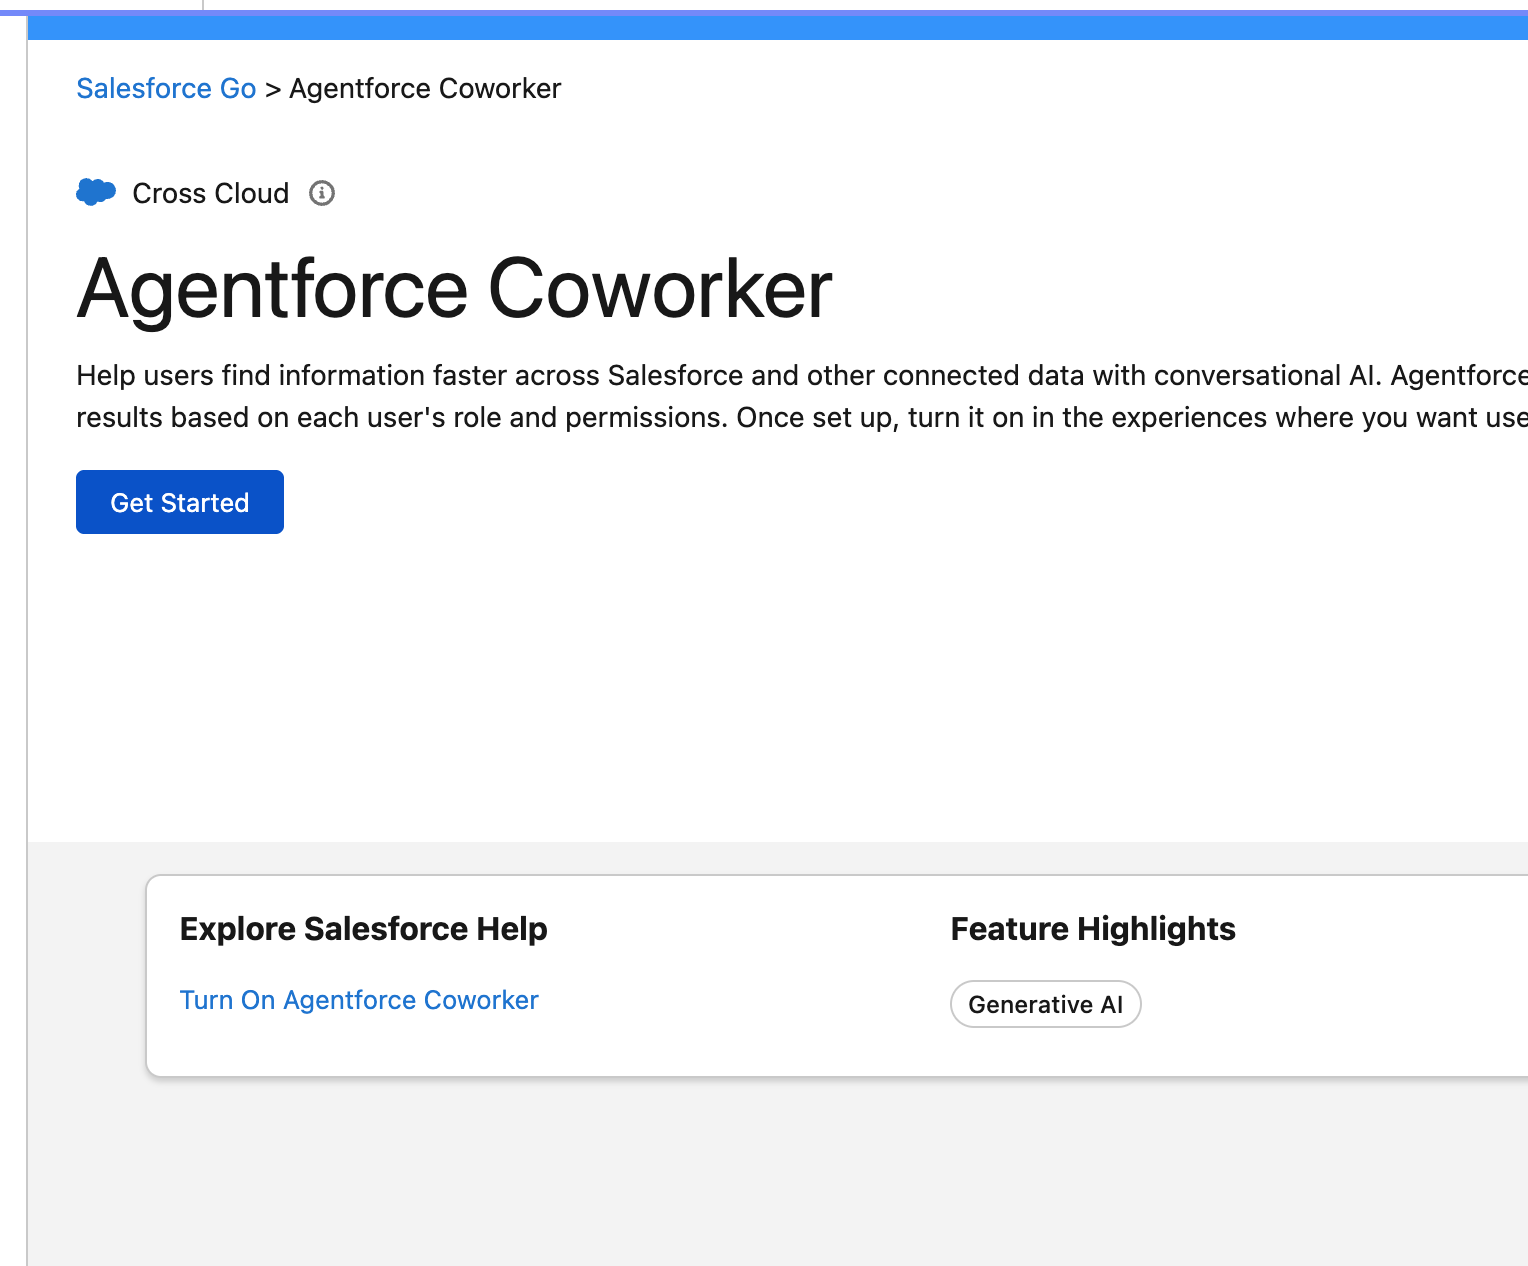The height and width of the screenshot is (1266, 1528).
Task: Open the Turn On Agentforce Coworker help link
Action: coord(359,1000)
